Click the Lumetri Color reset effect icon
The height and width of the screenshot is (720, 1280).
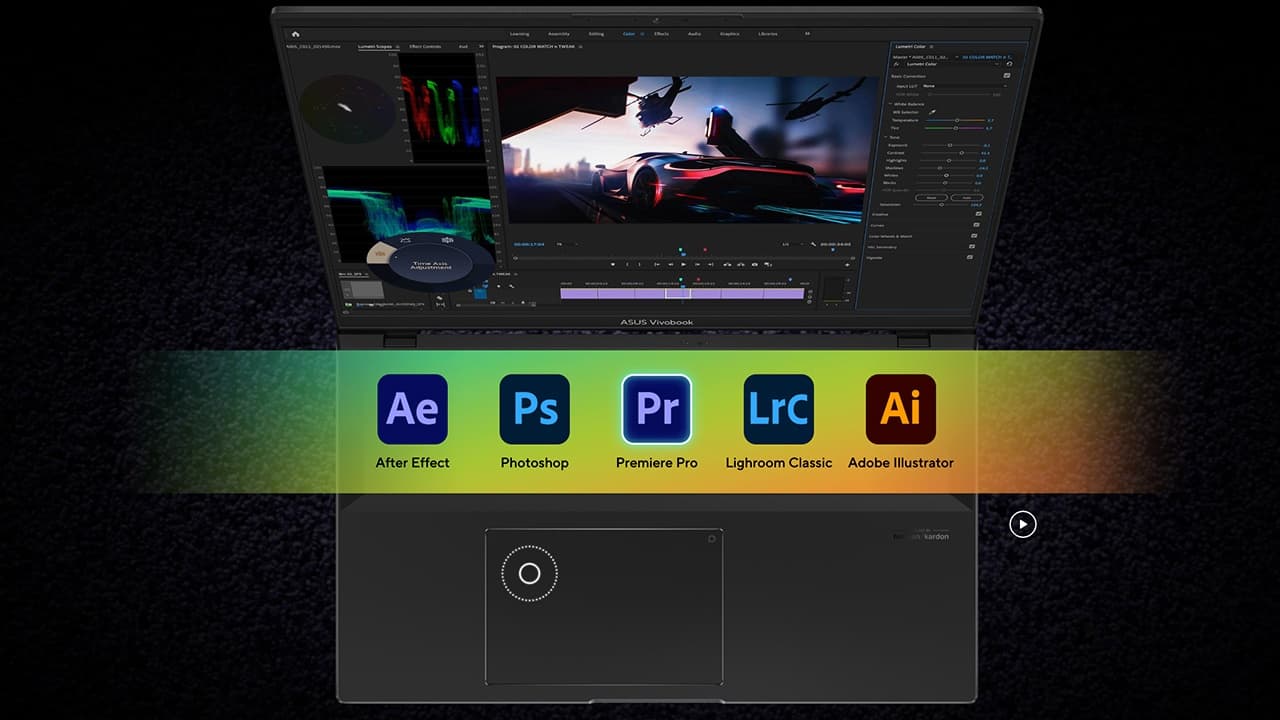pos(1009,63)
